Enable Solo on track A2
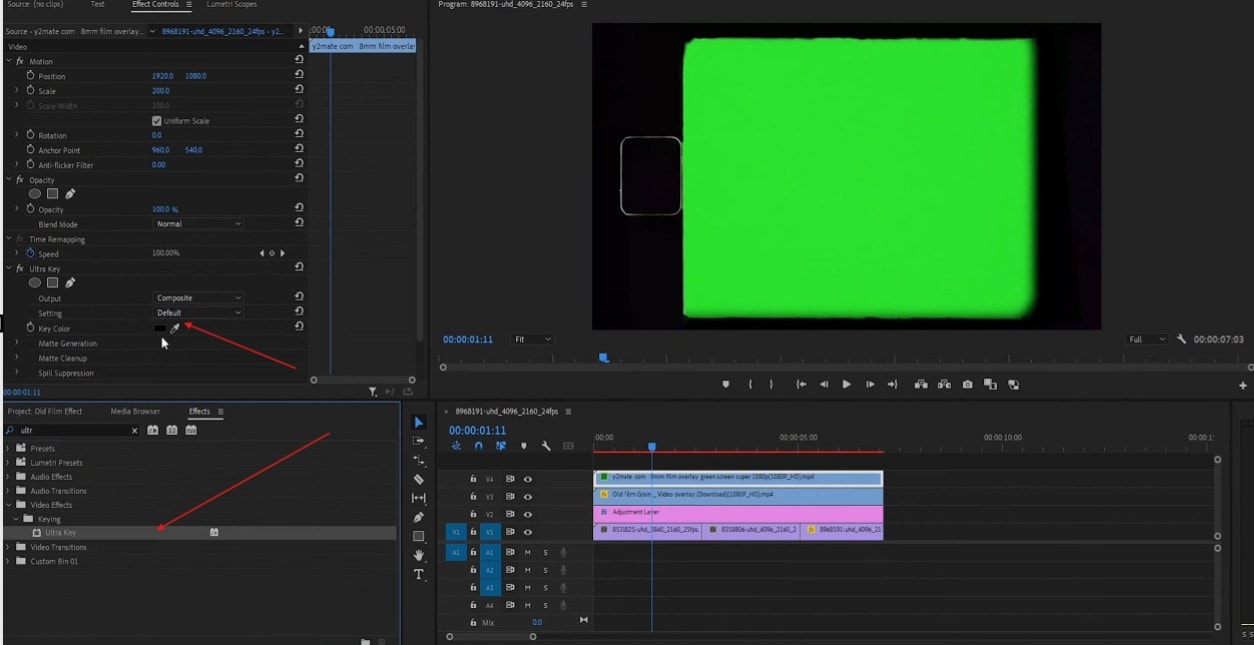 (x=545, y=568)
